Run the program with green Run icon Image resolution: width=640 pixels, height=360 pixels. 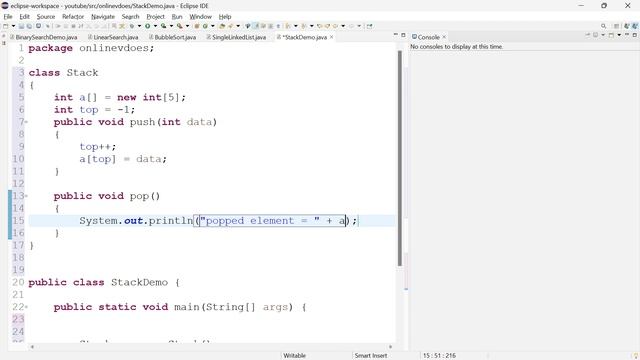coord(147,26)
